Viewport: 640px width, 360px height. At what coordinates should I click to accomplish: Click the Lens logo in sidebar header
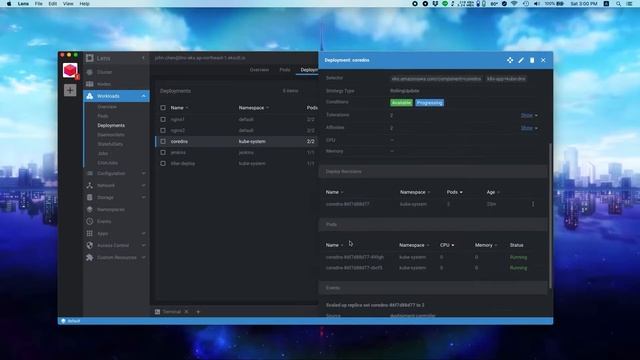(90, 58)
